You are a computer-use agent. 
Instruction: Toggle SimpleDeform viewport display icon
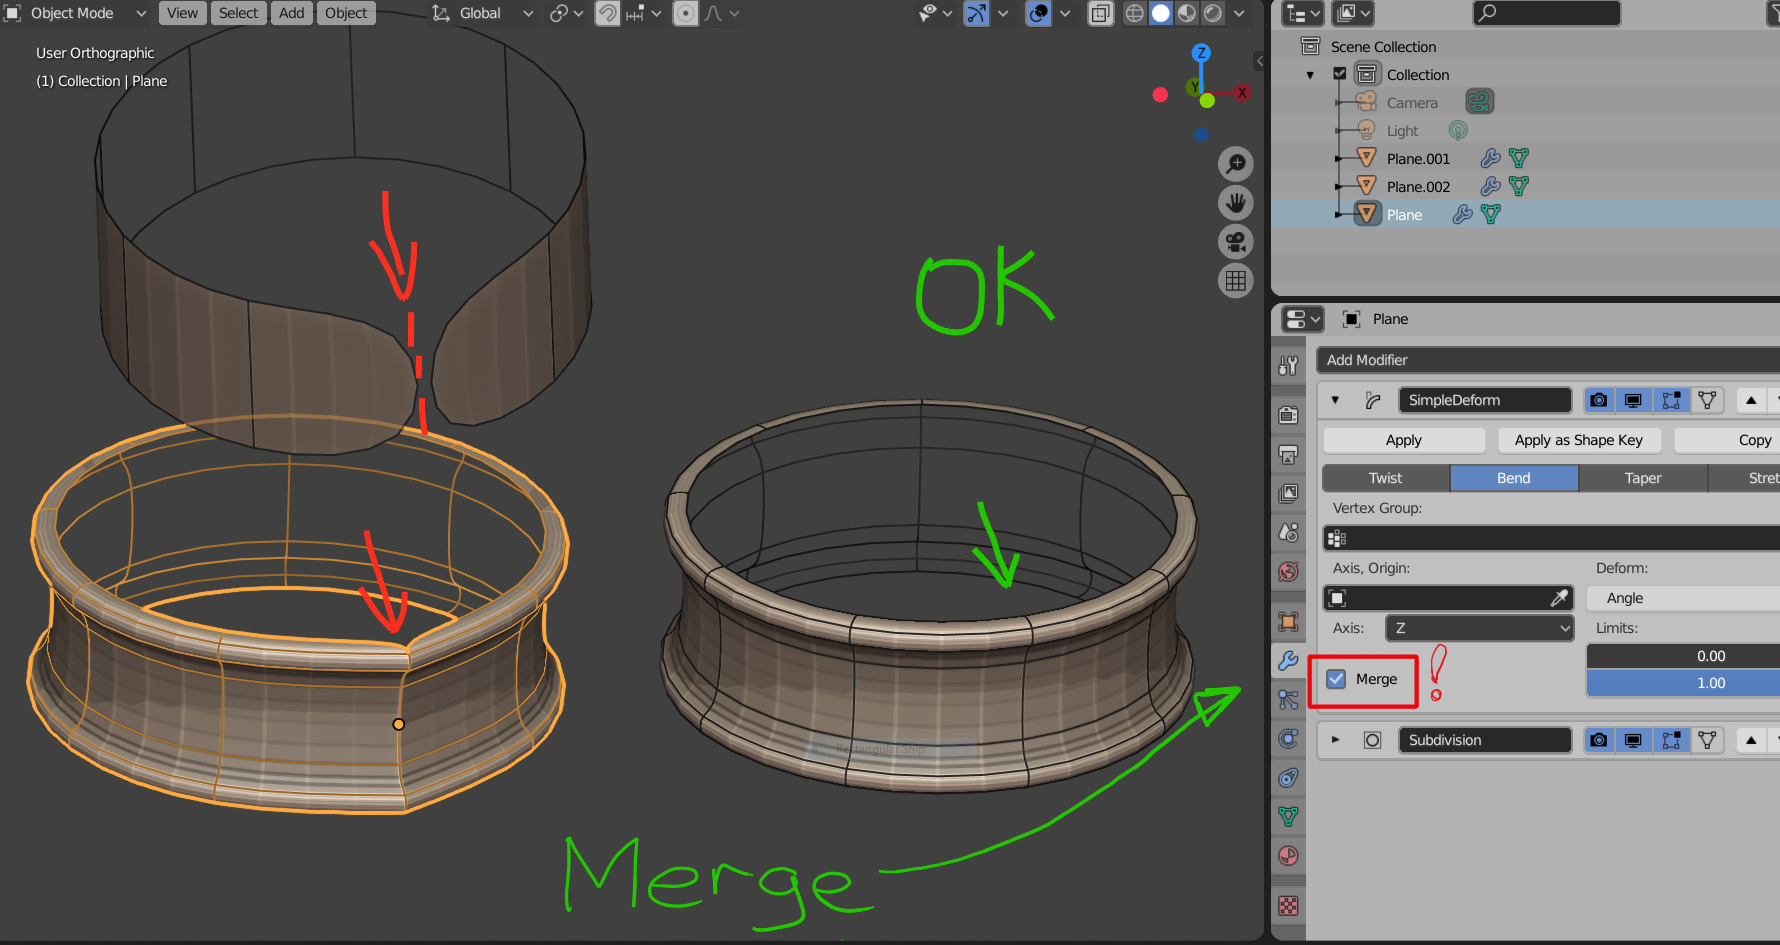pyautogui.click(x=1633, y=400)
